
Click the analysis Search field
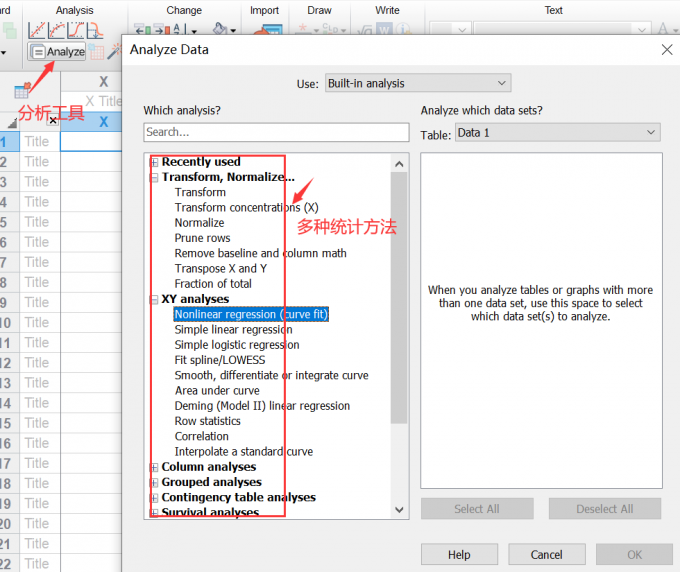(x=276, y=132)
